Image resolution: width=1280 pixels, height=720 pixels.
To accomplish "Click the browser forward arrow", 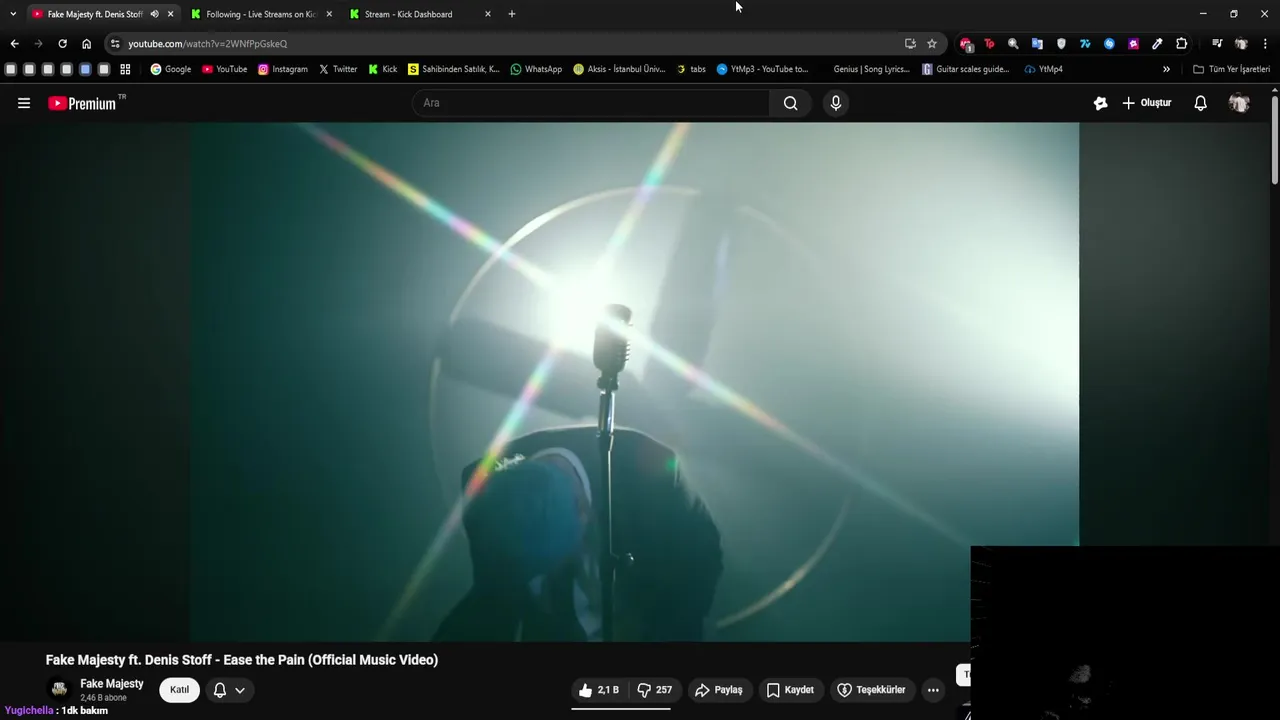I will [x=38, y=44].
